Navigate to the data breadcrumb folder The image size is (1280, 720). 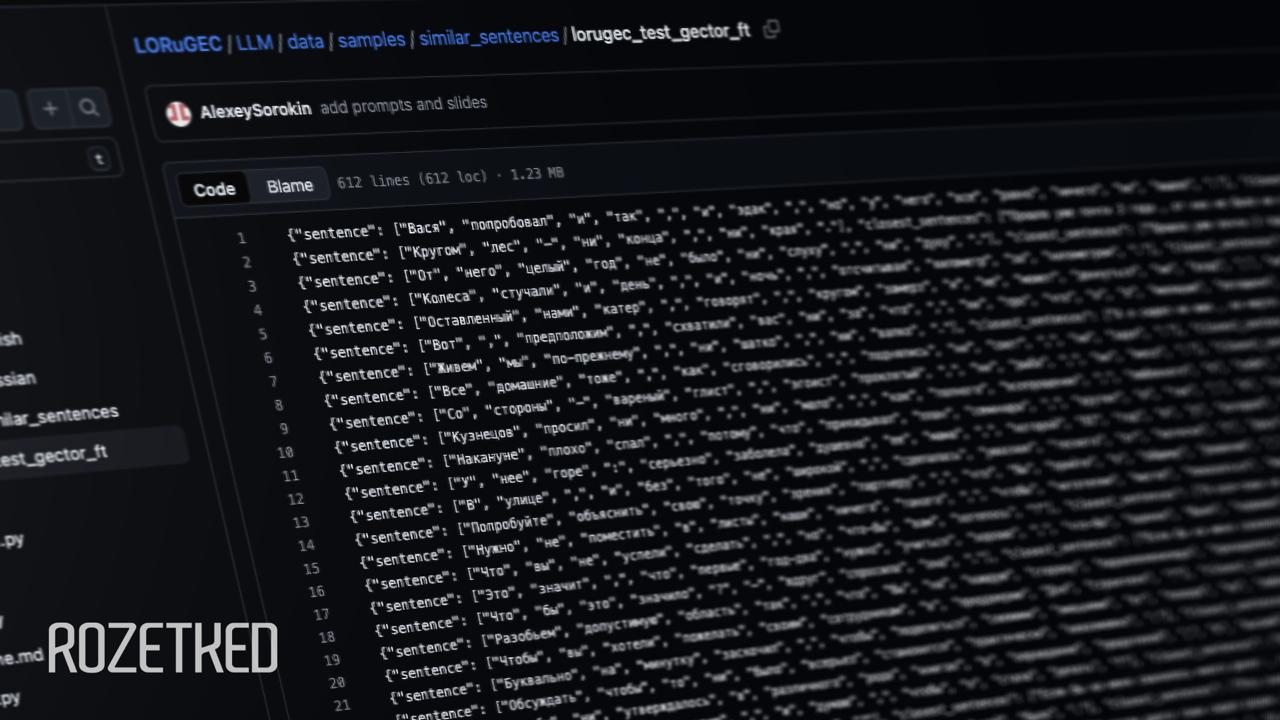point(305,42)
